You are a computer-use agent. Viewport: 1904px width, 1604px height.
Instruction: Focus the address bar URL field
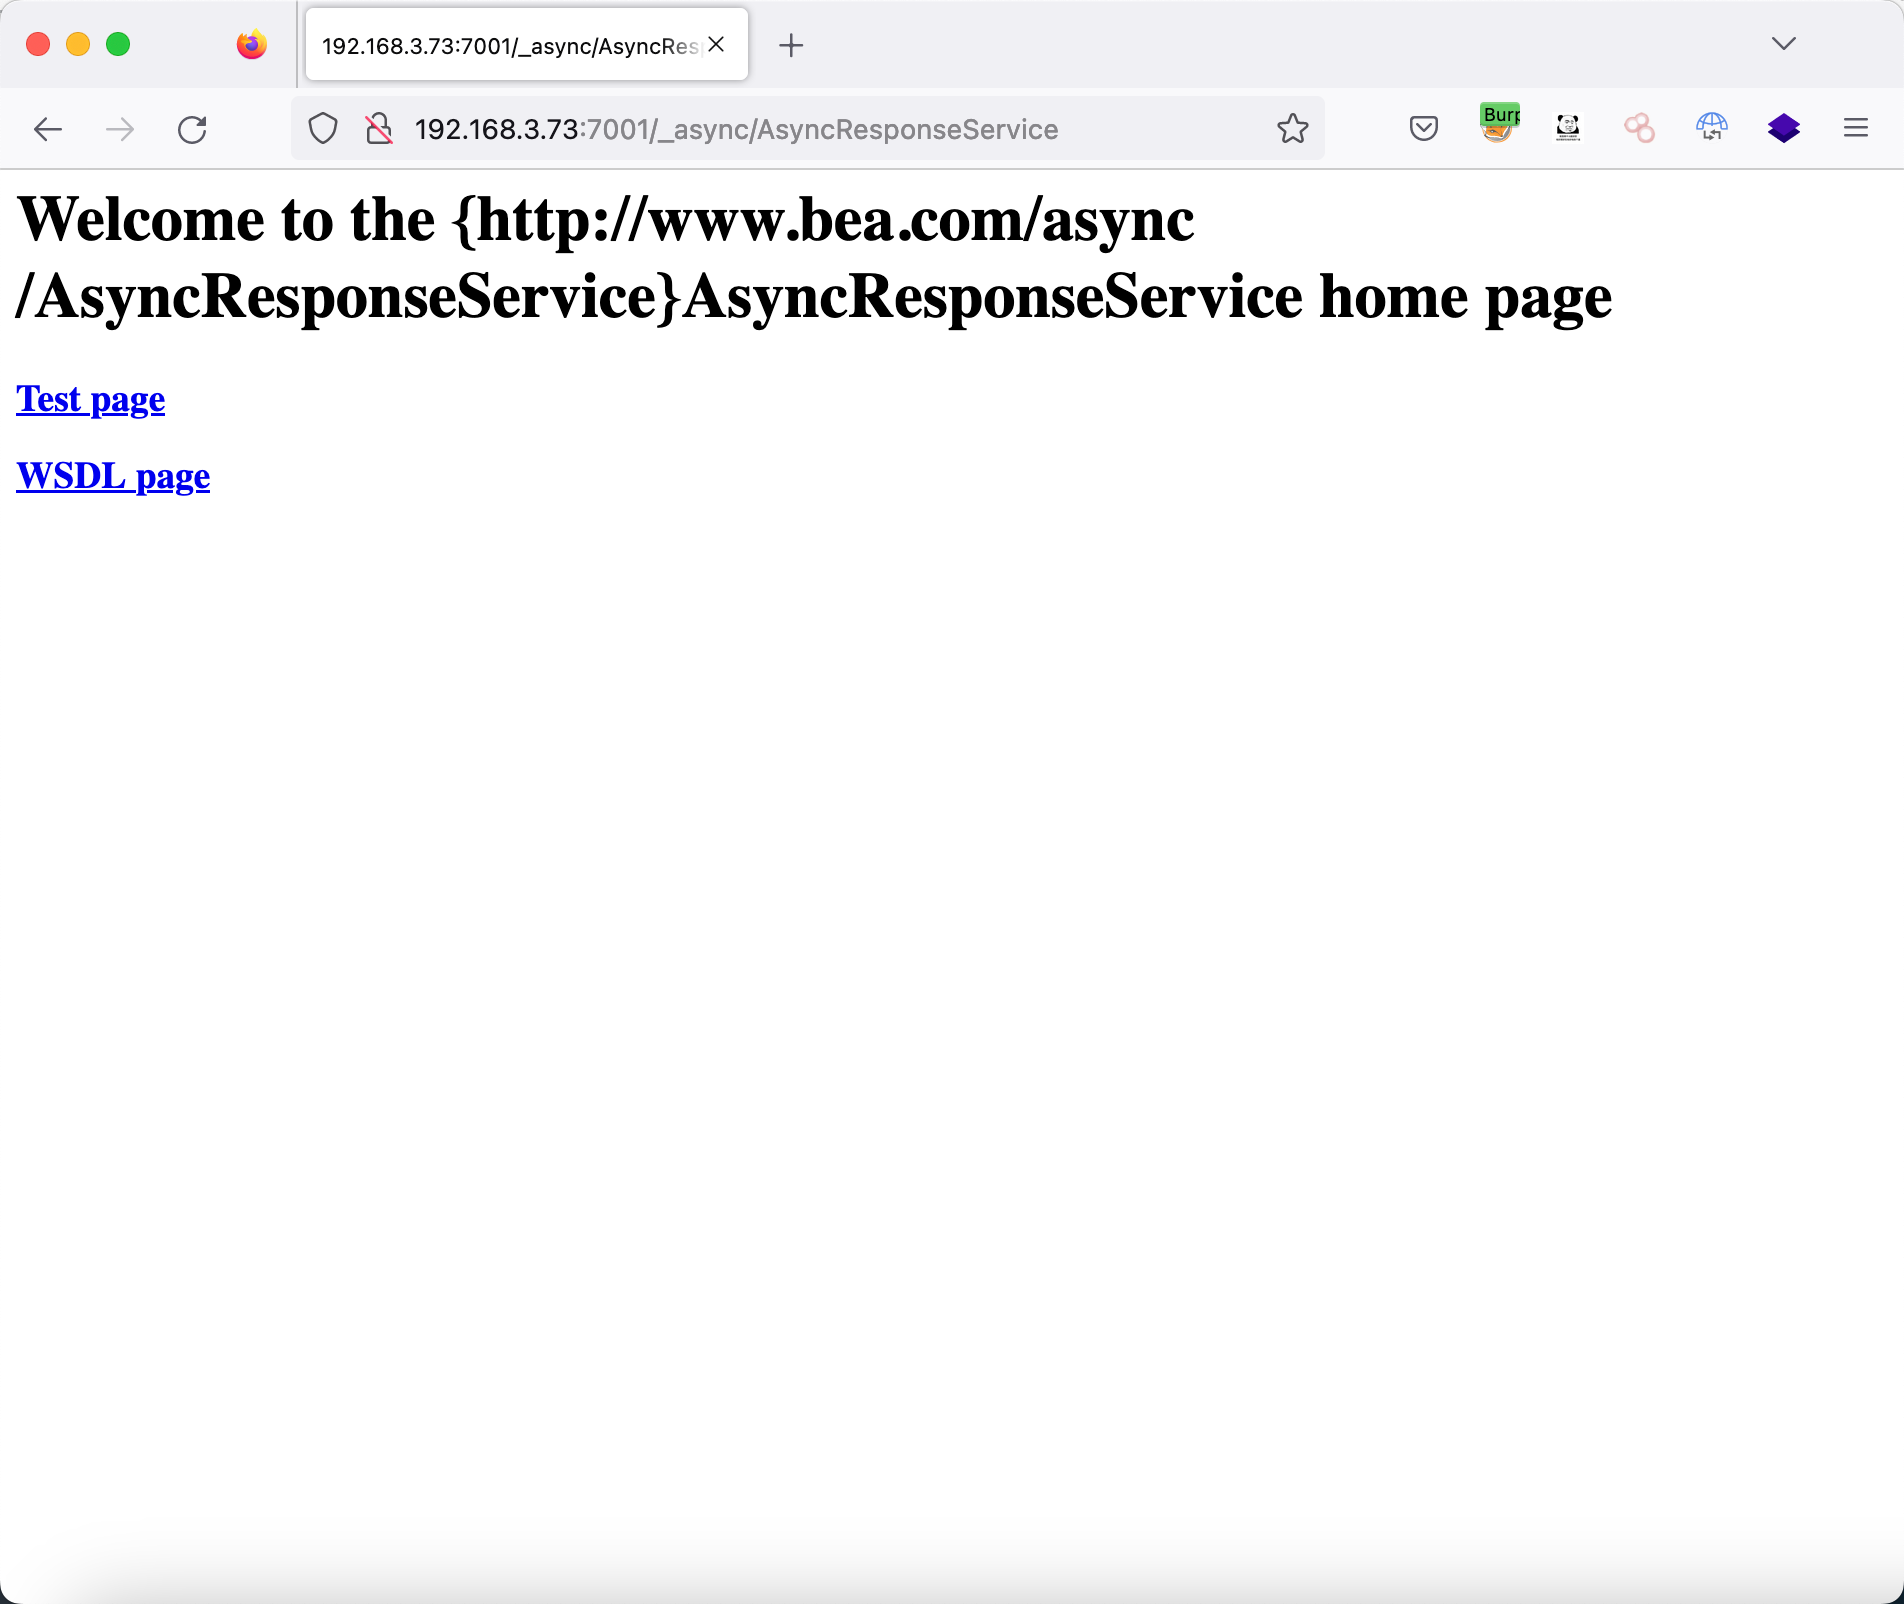[x=800, y=129]
